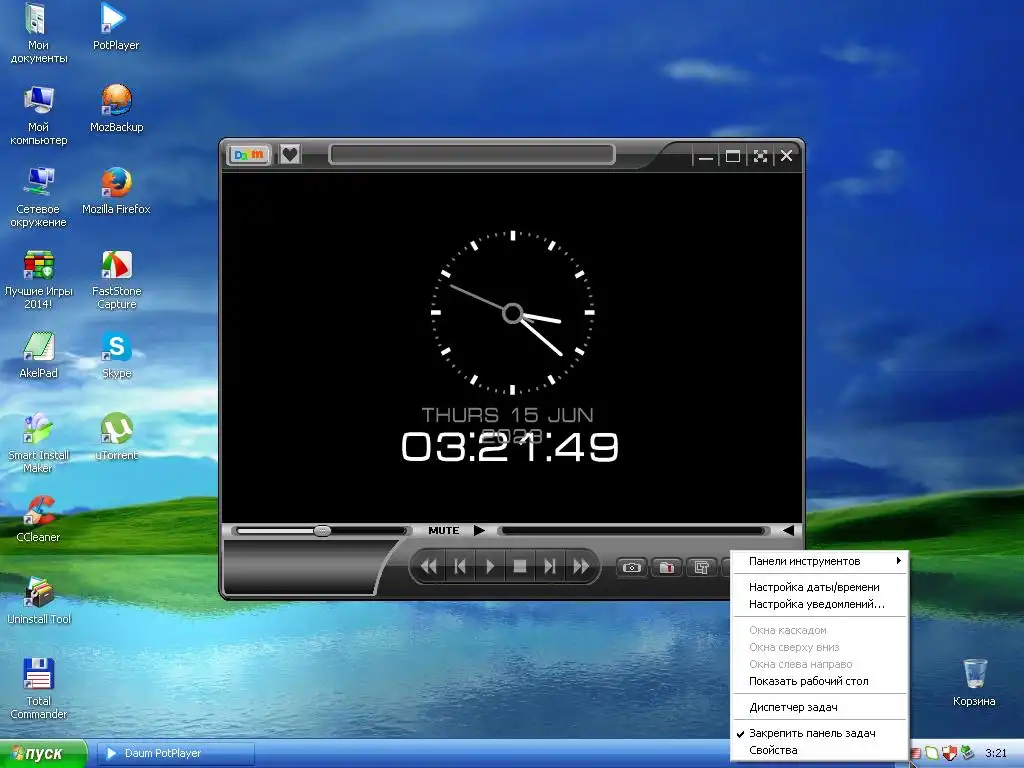Select the Total Commander desktop icon
1024x768 pixels.
pyautogui.click(x=38, y=689)
